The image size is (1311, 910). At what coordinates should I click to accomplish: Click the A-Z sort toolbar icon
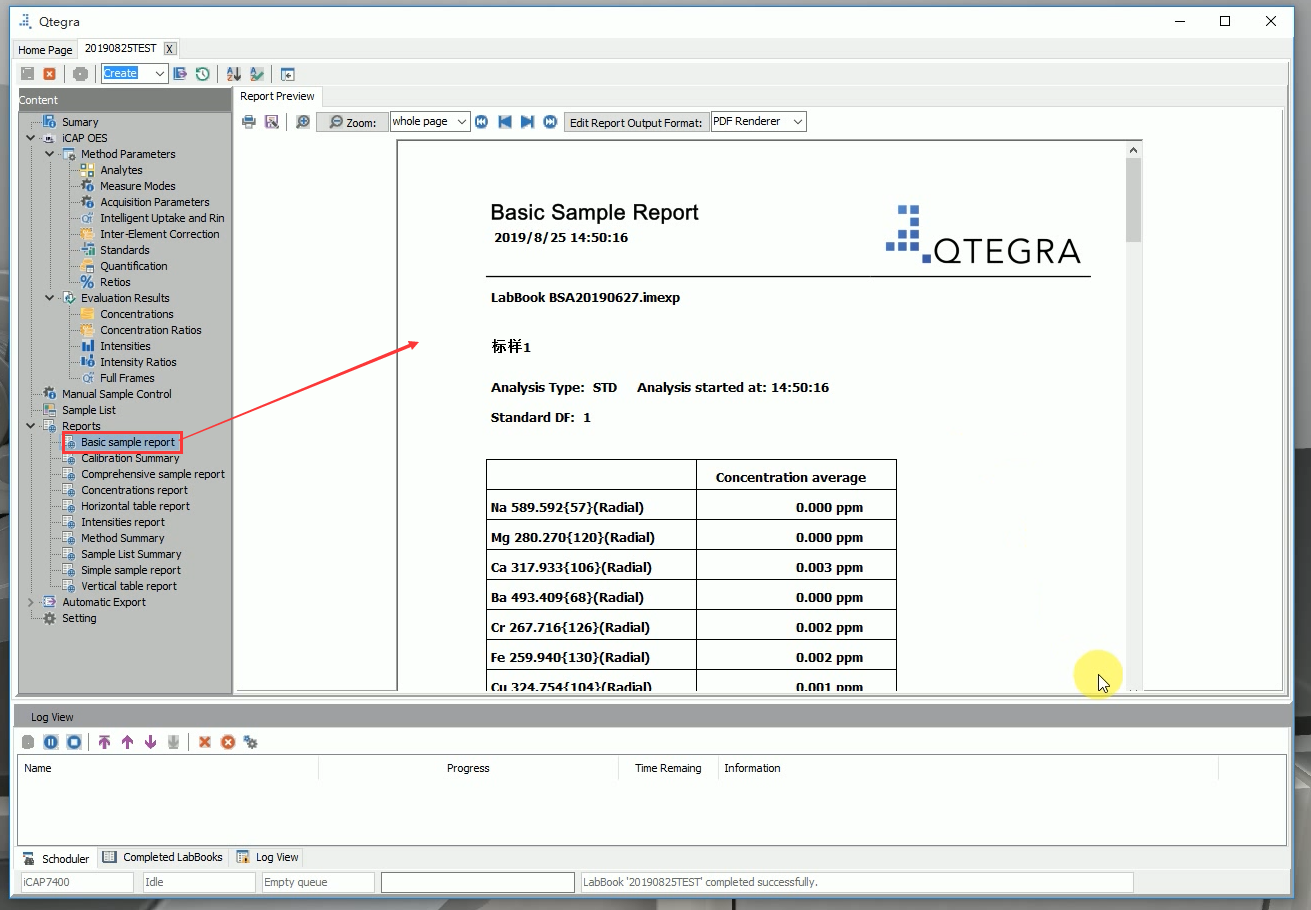coord(234,74)
